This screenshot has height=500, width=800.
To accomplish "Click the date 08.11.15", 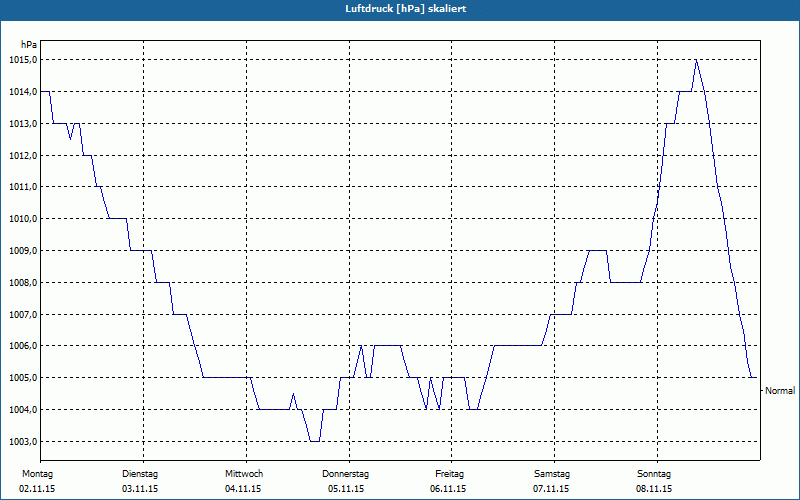I will (654, 489).
